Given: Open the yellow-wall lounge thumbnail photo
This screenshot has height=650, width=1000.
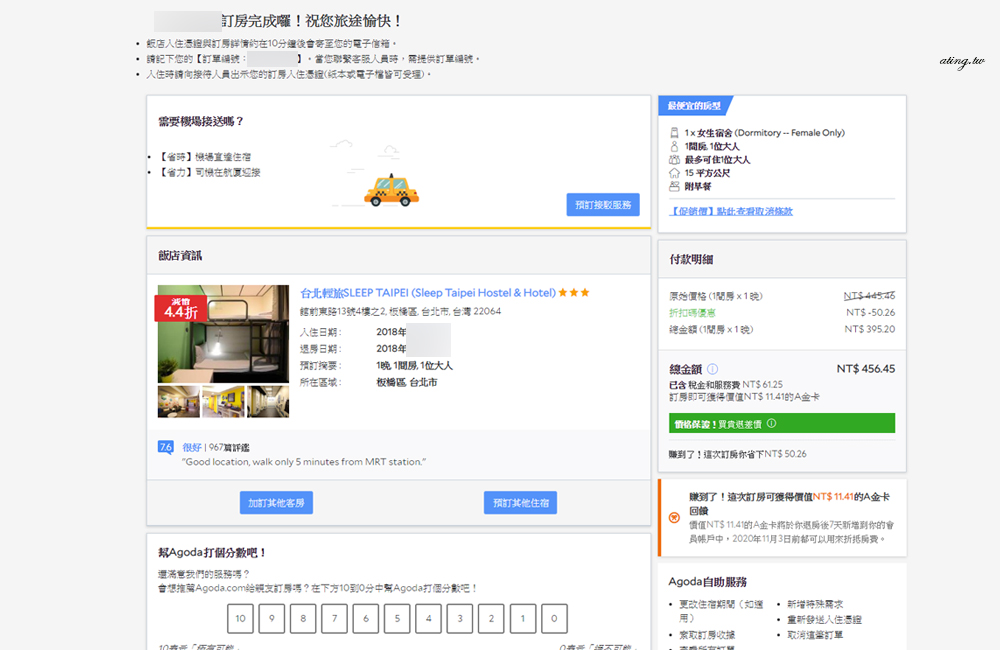Looking at the screenshot, I should point(223,401).
